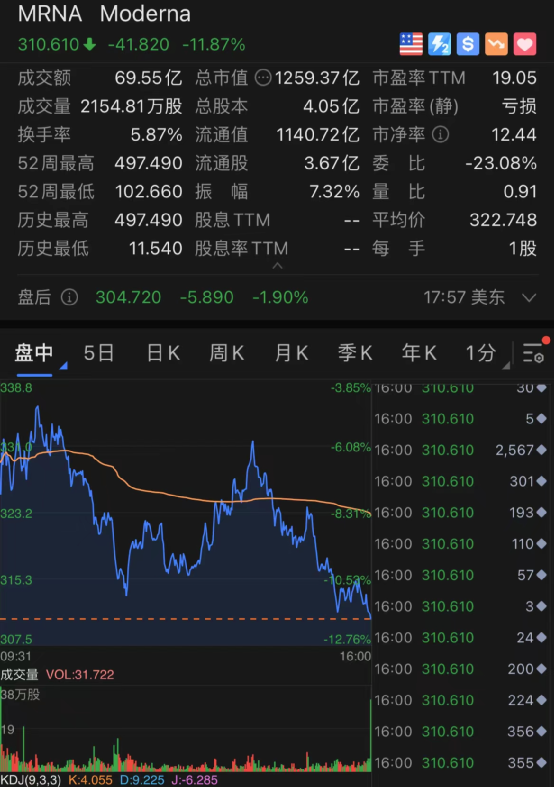The width and height of the screenshot is (554, 787).
Task: Select the tick row with volume 24
Action: 461,638
